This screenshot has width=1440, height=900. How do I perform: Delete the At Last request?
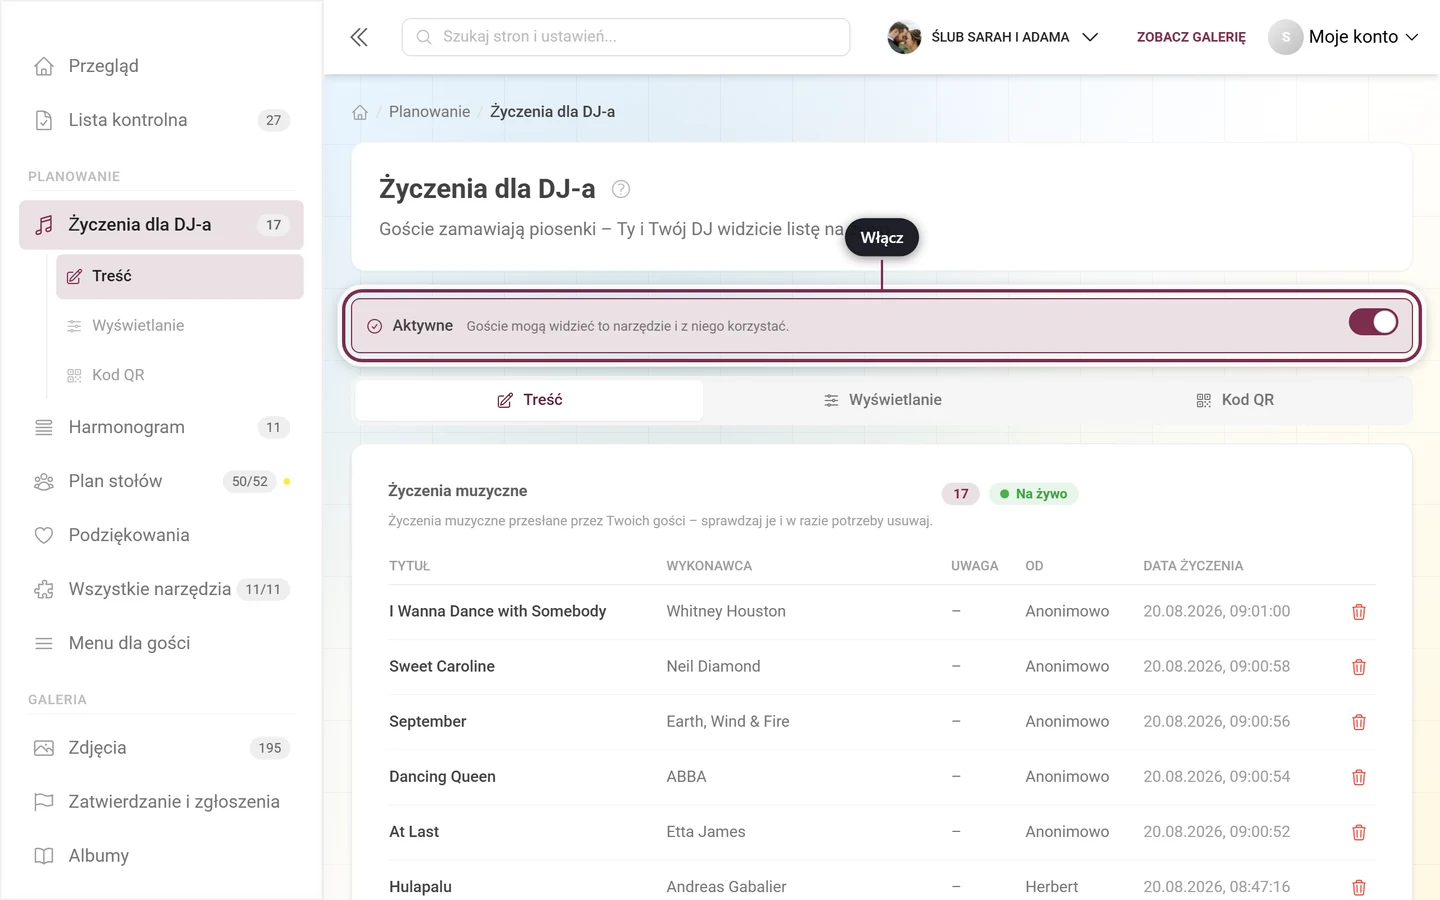[1359, 832]
